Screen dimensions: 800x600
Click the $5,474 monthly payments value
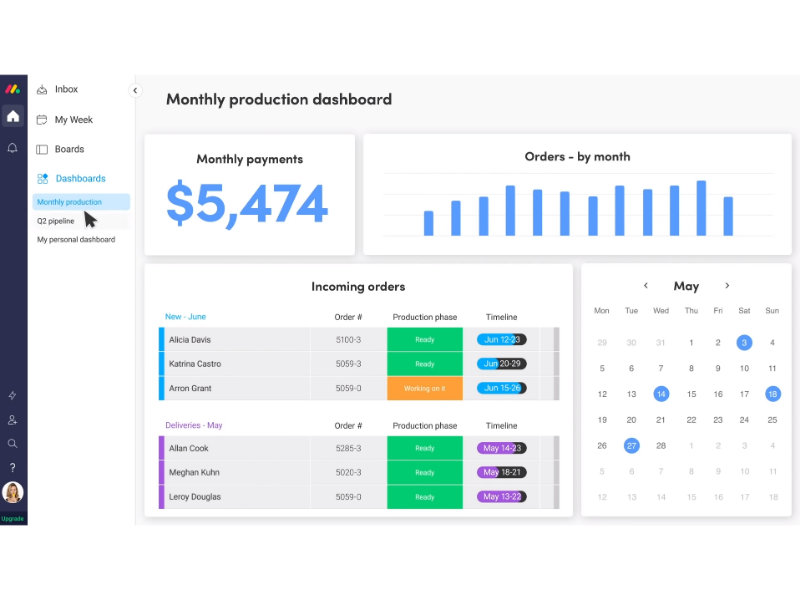point(247,204)
